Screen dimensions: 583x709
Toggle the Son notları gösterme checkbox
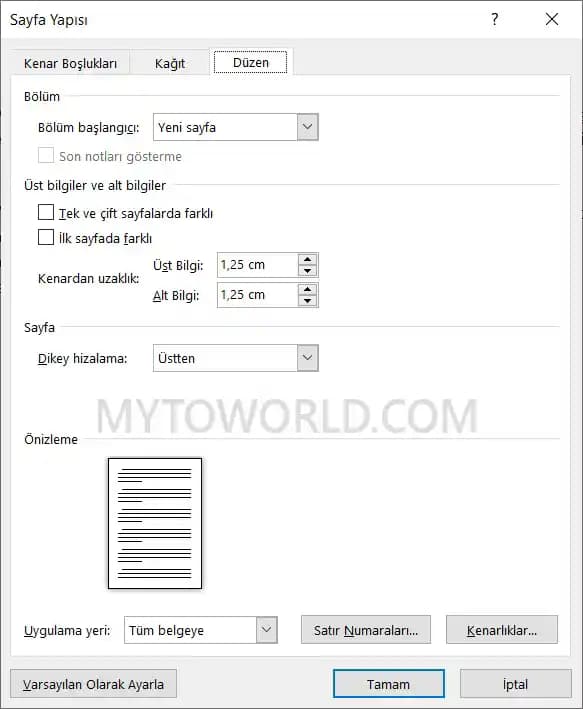(46, 156)
